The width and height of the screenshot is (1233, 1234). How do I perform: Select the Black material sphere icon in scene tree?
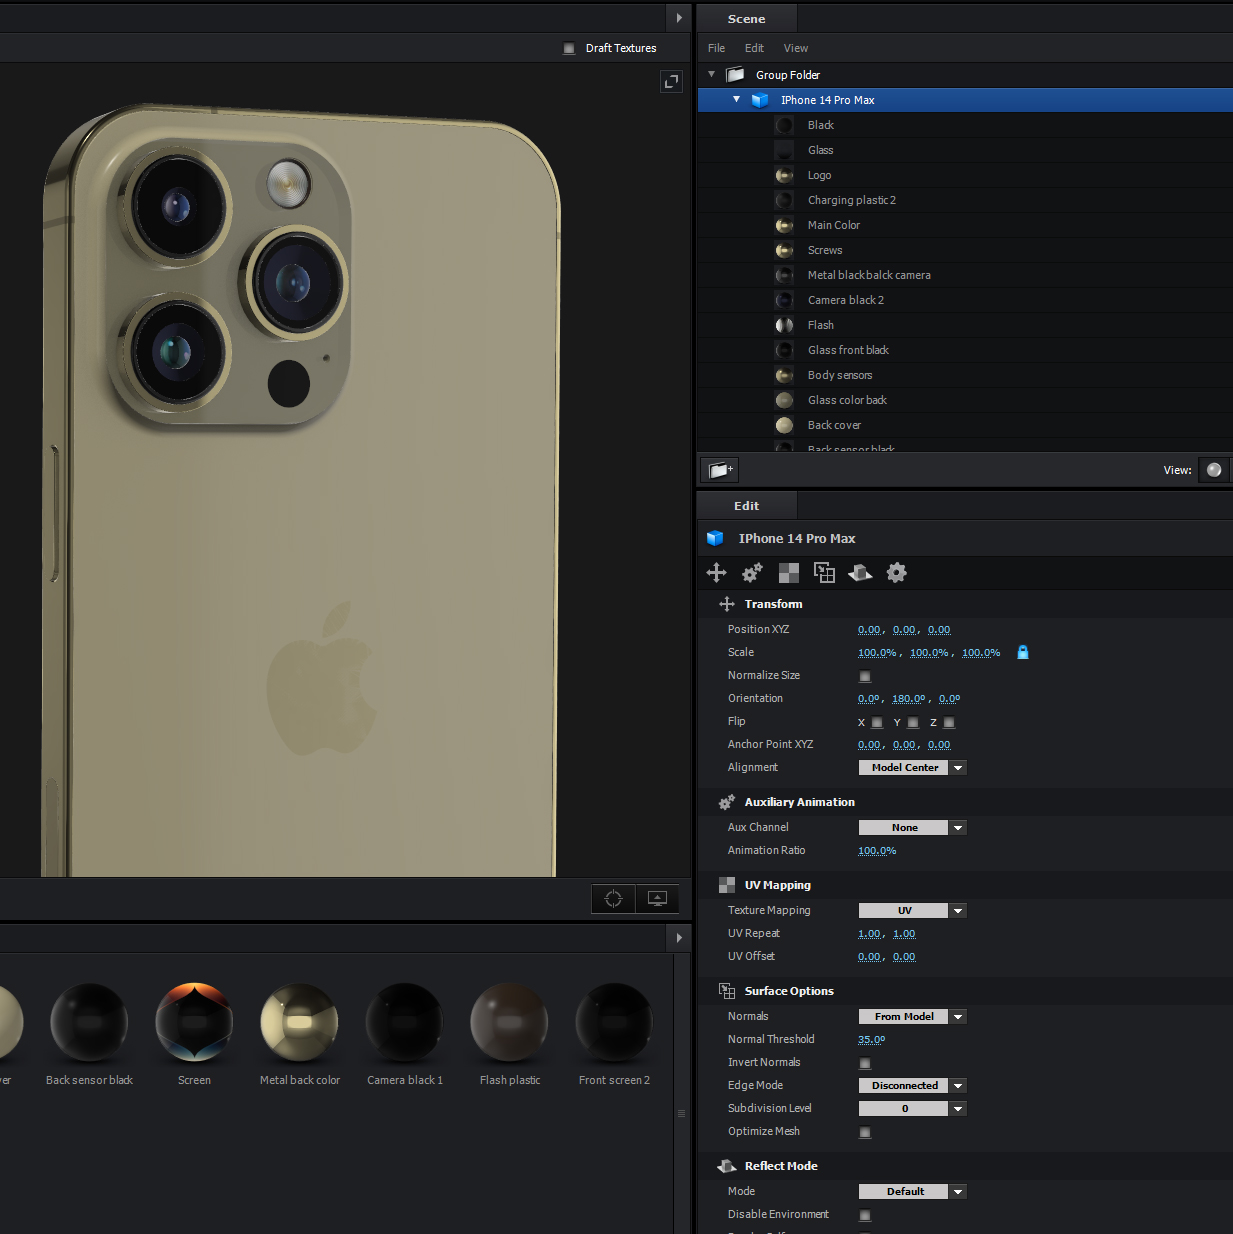(784, 125)
